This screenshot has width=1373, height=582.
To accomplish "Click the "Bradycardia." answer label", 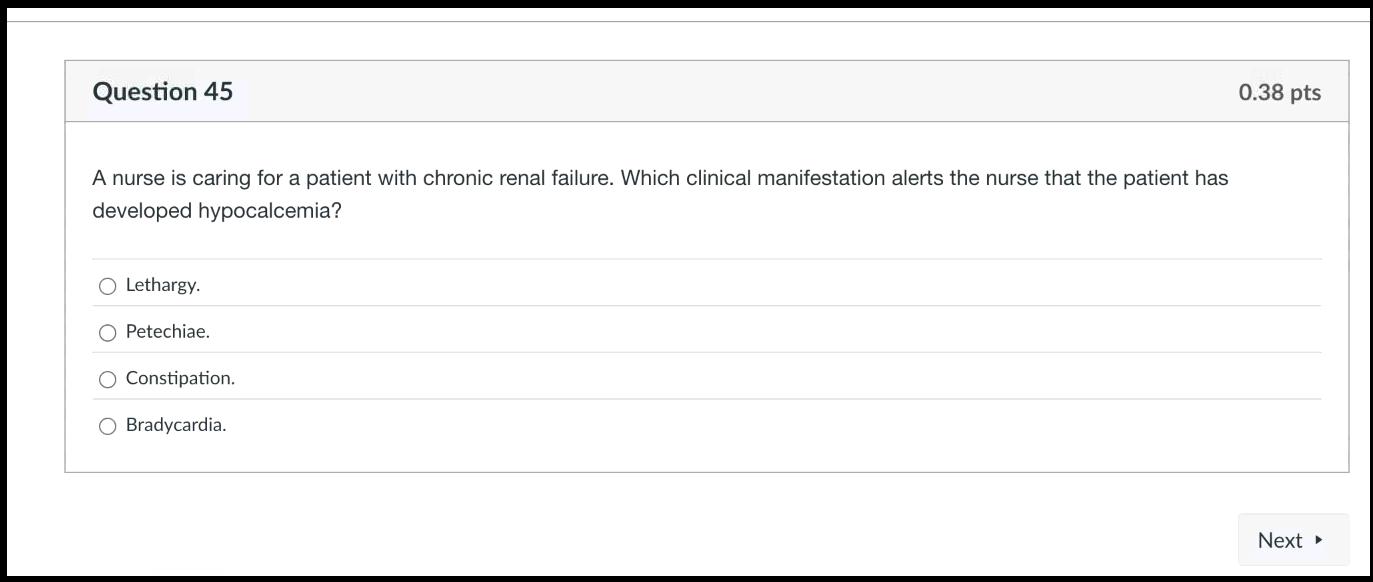I will coord(176,425).
